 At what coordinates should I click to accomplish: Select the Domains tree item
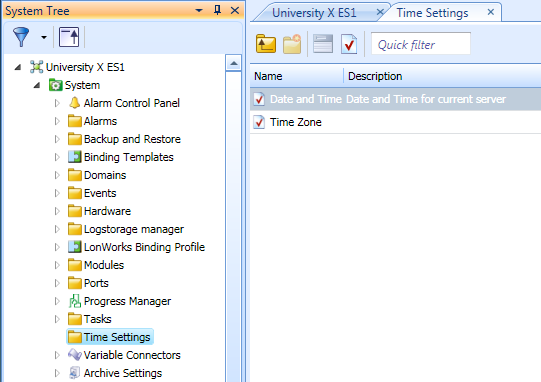tap(105, 175)
